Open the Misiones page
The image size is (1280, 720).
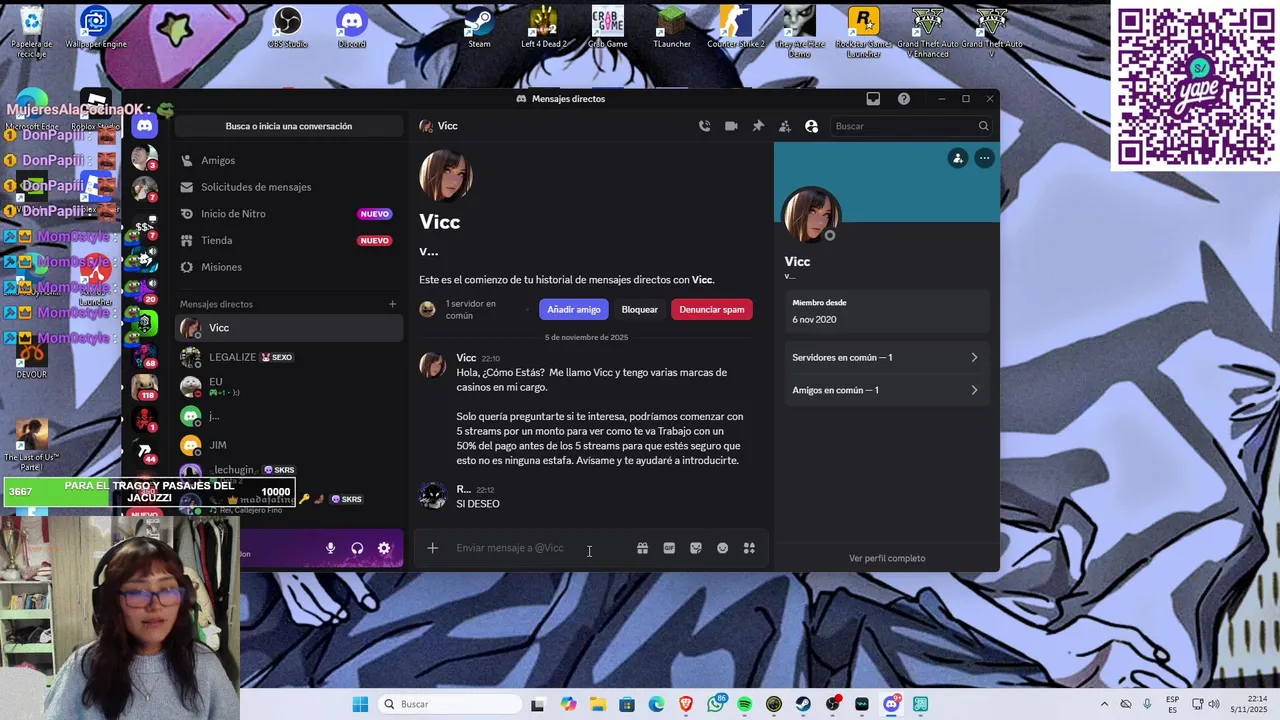(x=289, y=267)
